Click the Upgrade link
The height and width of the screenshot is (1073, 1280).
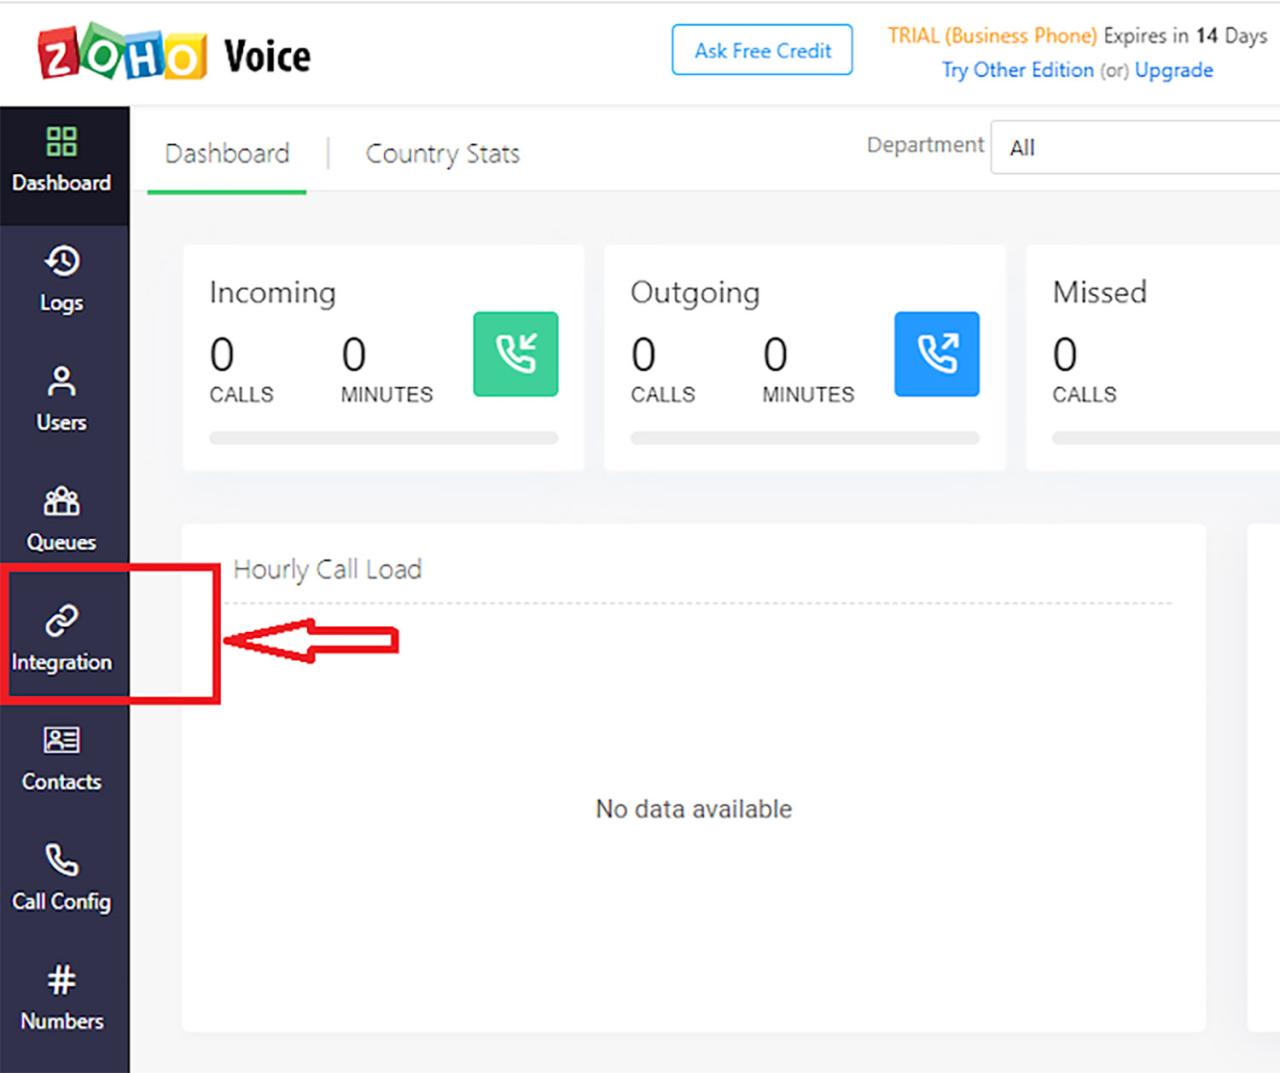[1174, 70]
